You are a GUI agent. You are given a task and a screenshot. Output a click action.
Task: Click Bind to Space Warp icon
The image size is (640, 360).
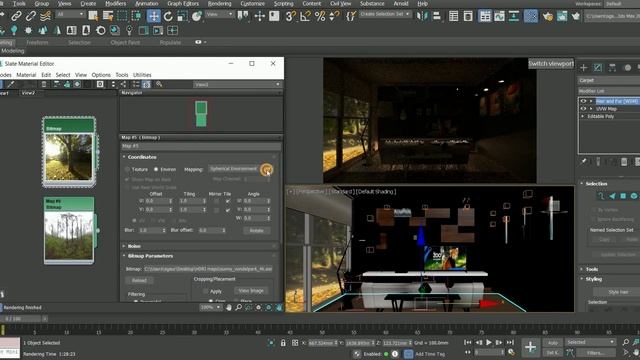pyautogui.click(x=46, y=16)
